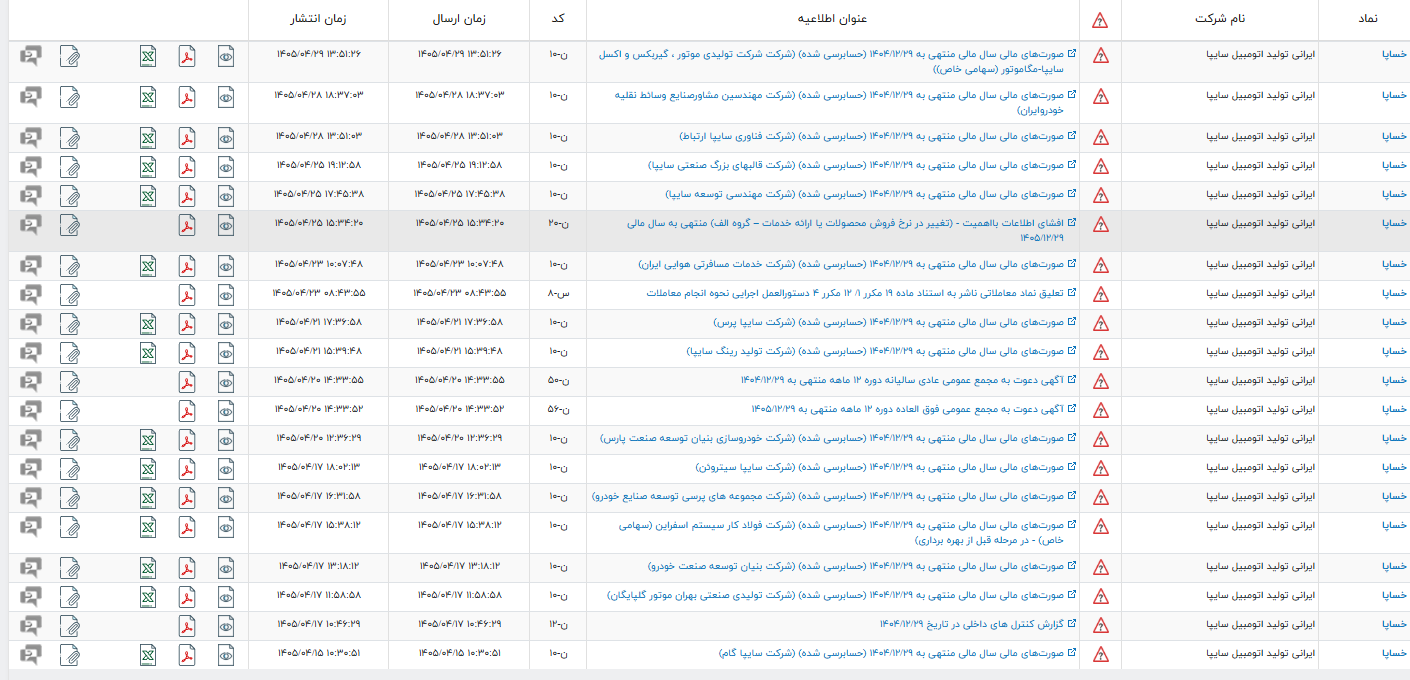Sort by زمان ارسال column header
Viewport: 1410px width, 680px height.
[459, 19]
